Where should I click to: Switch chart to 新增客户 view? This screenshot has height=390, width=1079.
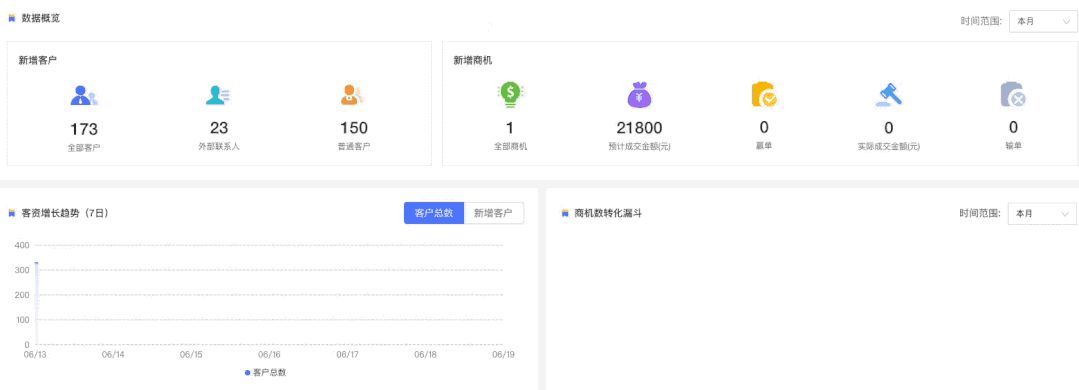tap(493, 213)
